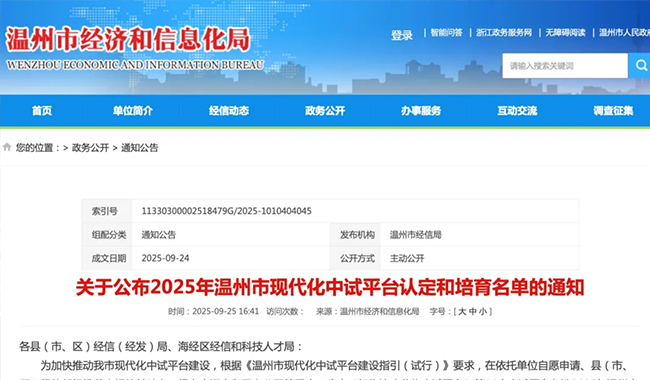Click the 公开方式 label cell

tap(355, 258)
